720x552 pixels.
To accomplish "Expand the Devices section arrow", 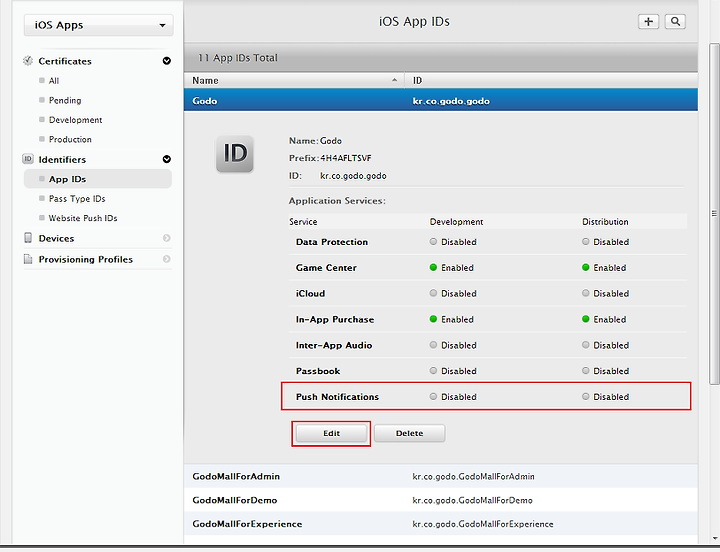I will [167, 238].
